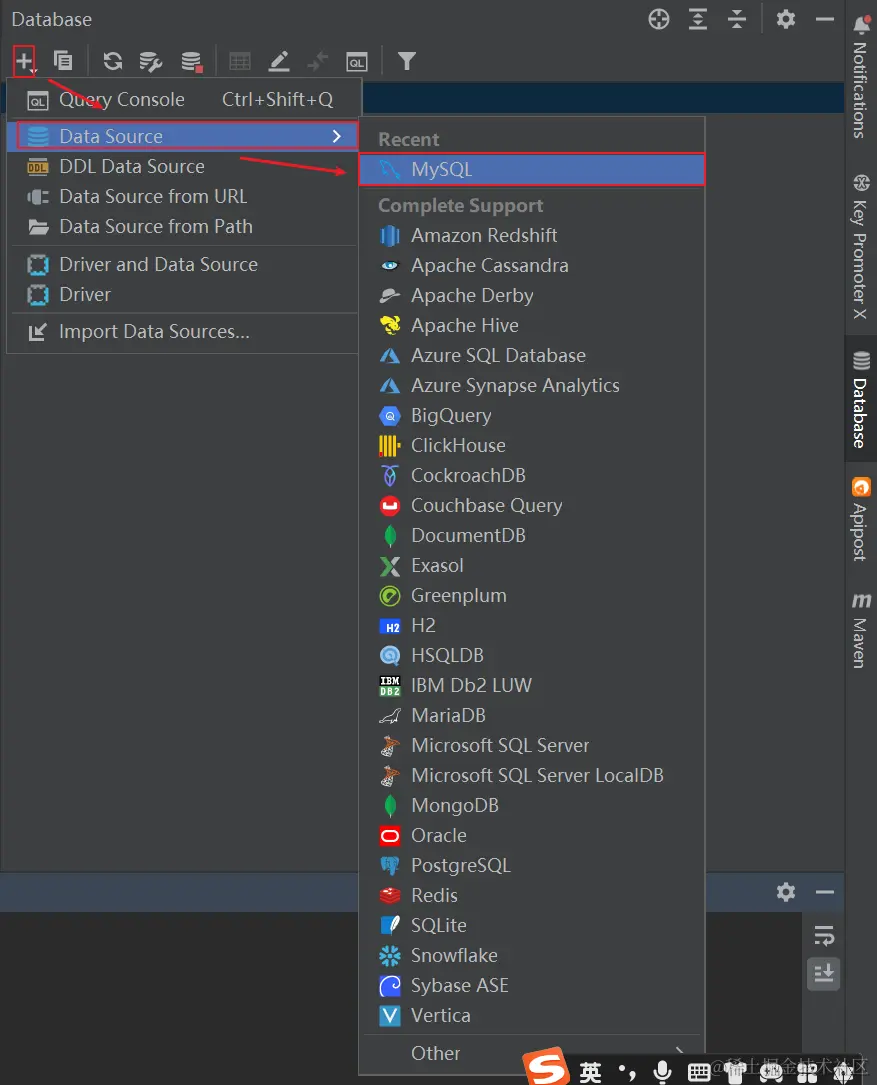Open the Maven tool window tab

(x=860, y=630)
